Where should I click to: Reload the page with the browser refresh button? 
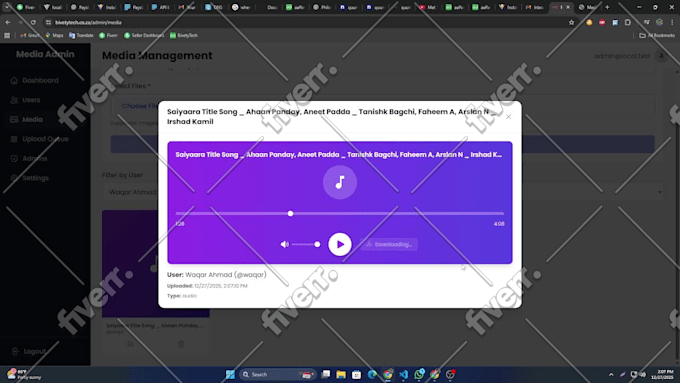(x=33, y=22)
